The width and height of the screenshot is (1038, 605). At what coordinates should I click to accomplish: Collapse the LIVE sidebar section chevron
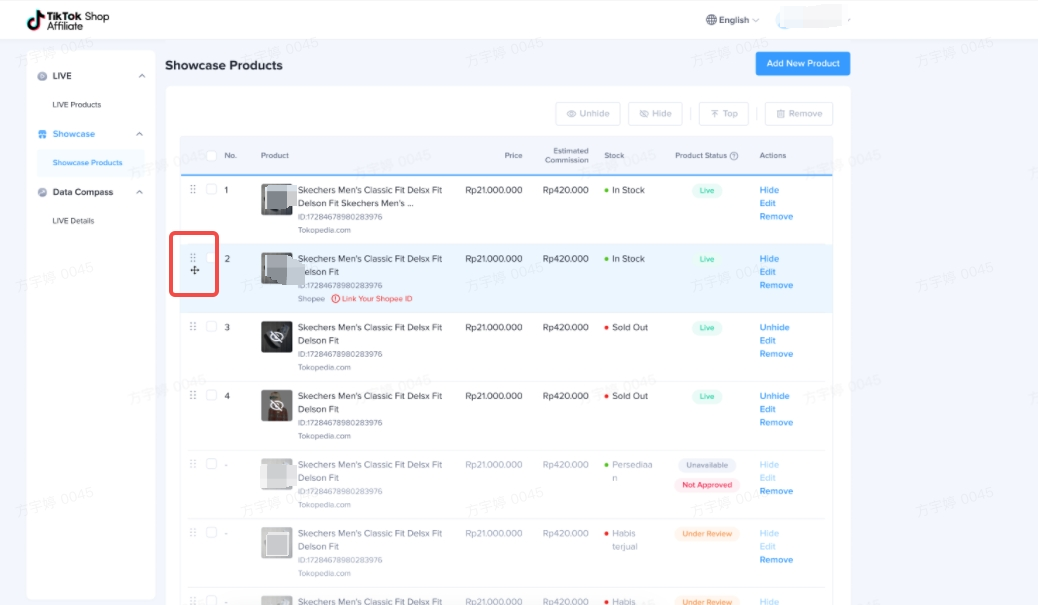(x=139, y=76)
